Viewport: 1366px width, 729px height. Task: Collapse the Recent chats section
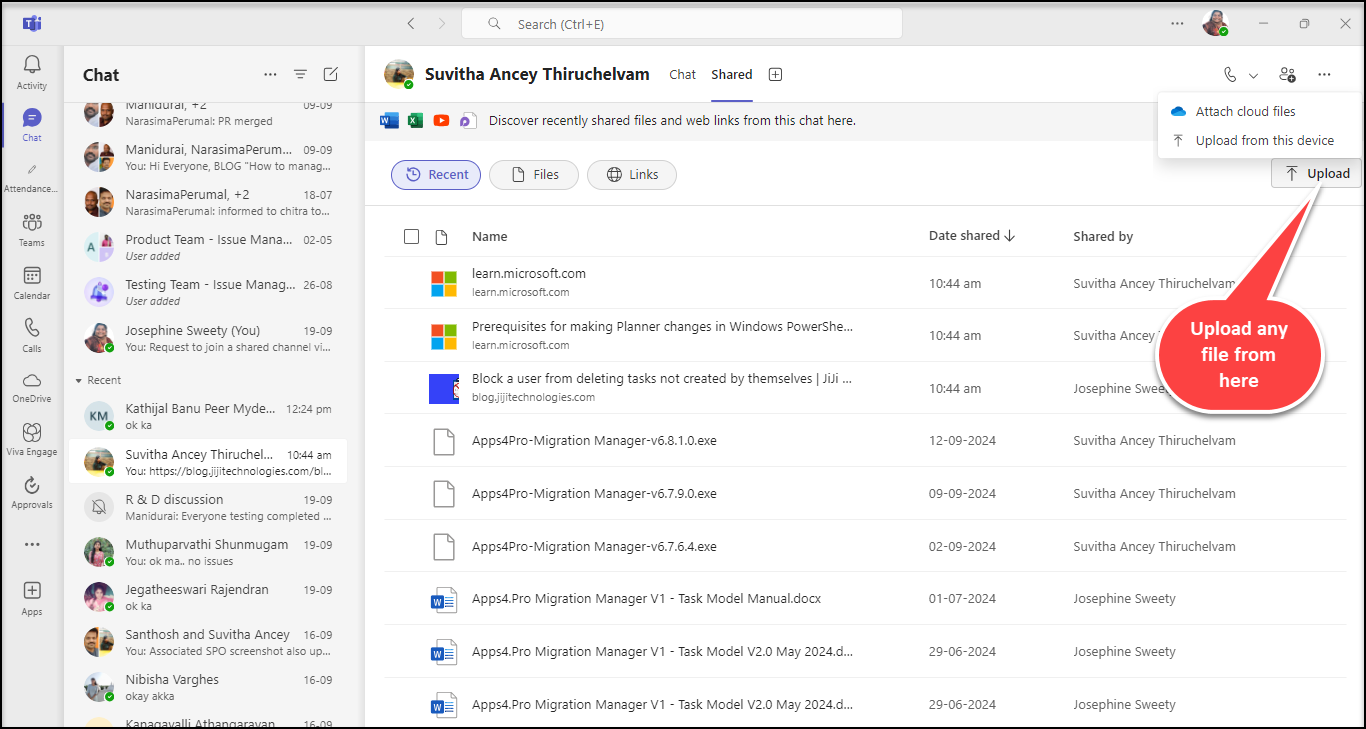[80, 381]
